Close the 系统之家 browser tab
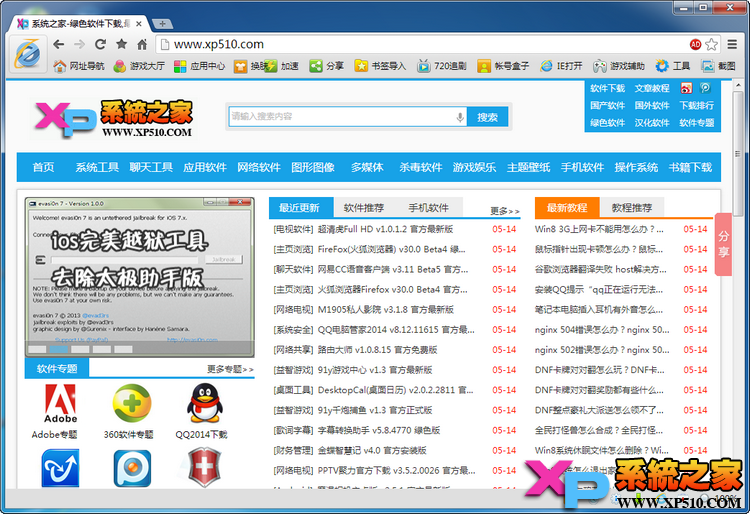The image size is (750, 514). coord(139,23)
